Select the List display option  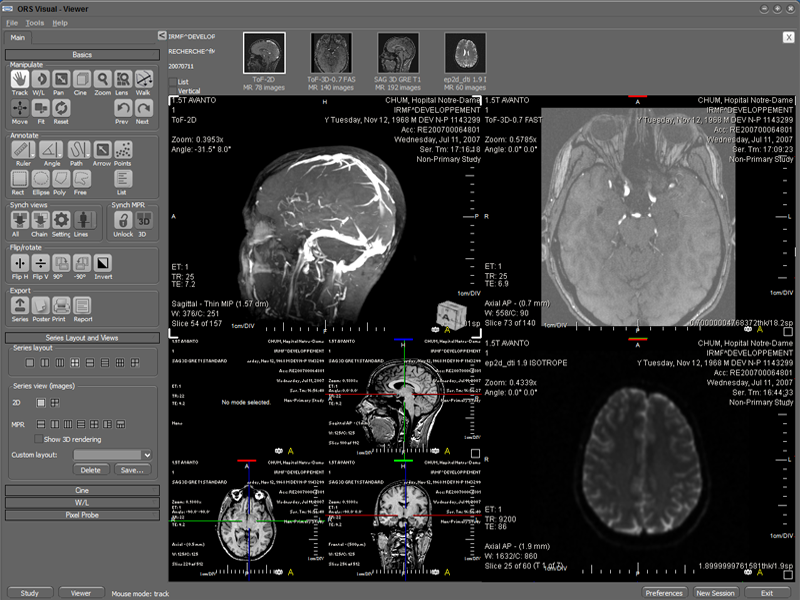(123, 178)
